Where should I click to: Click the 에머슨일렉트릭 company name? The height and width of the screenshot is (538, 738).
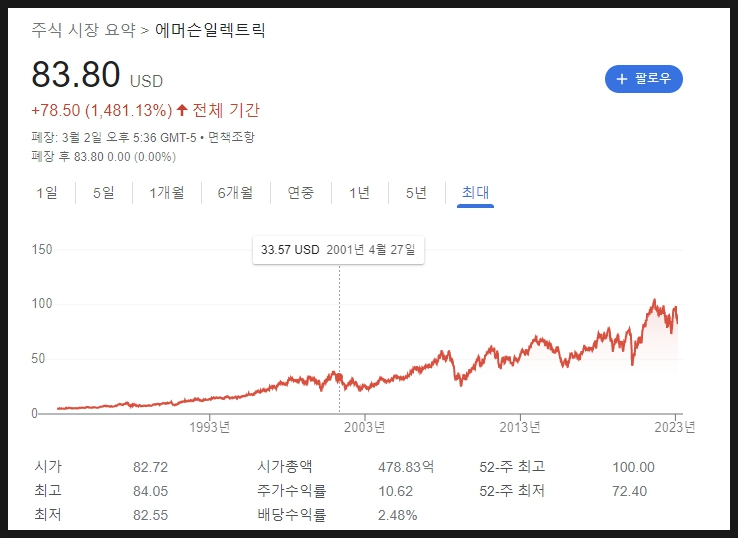[210, 30]
